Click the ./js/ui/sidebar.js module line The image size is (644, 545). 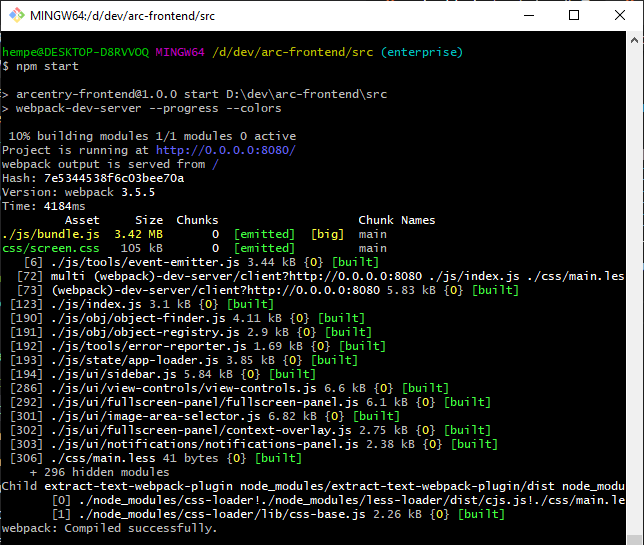pyautogui.click(x=163, y=374)
